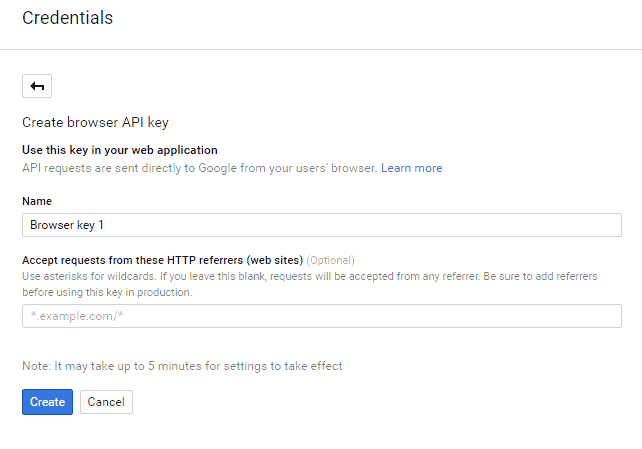Focus the Name field containing Browser key 1
Image resolution: width=642 pixels, height=449 pixels.
coord(322,225)
